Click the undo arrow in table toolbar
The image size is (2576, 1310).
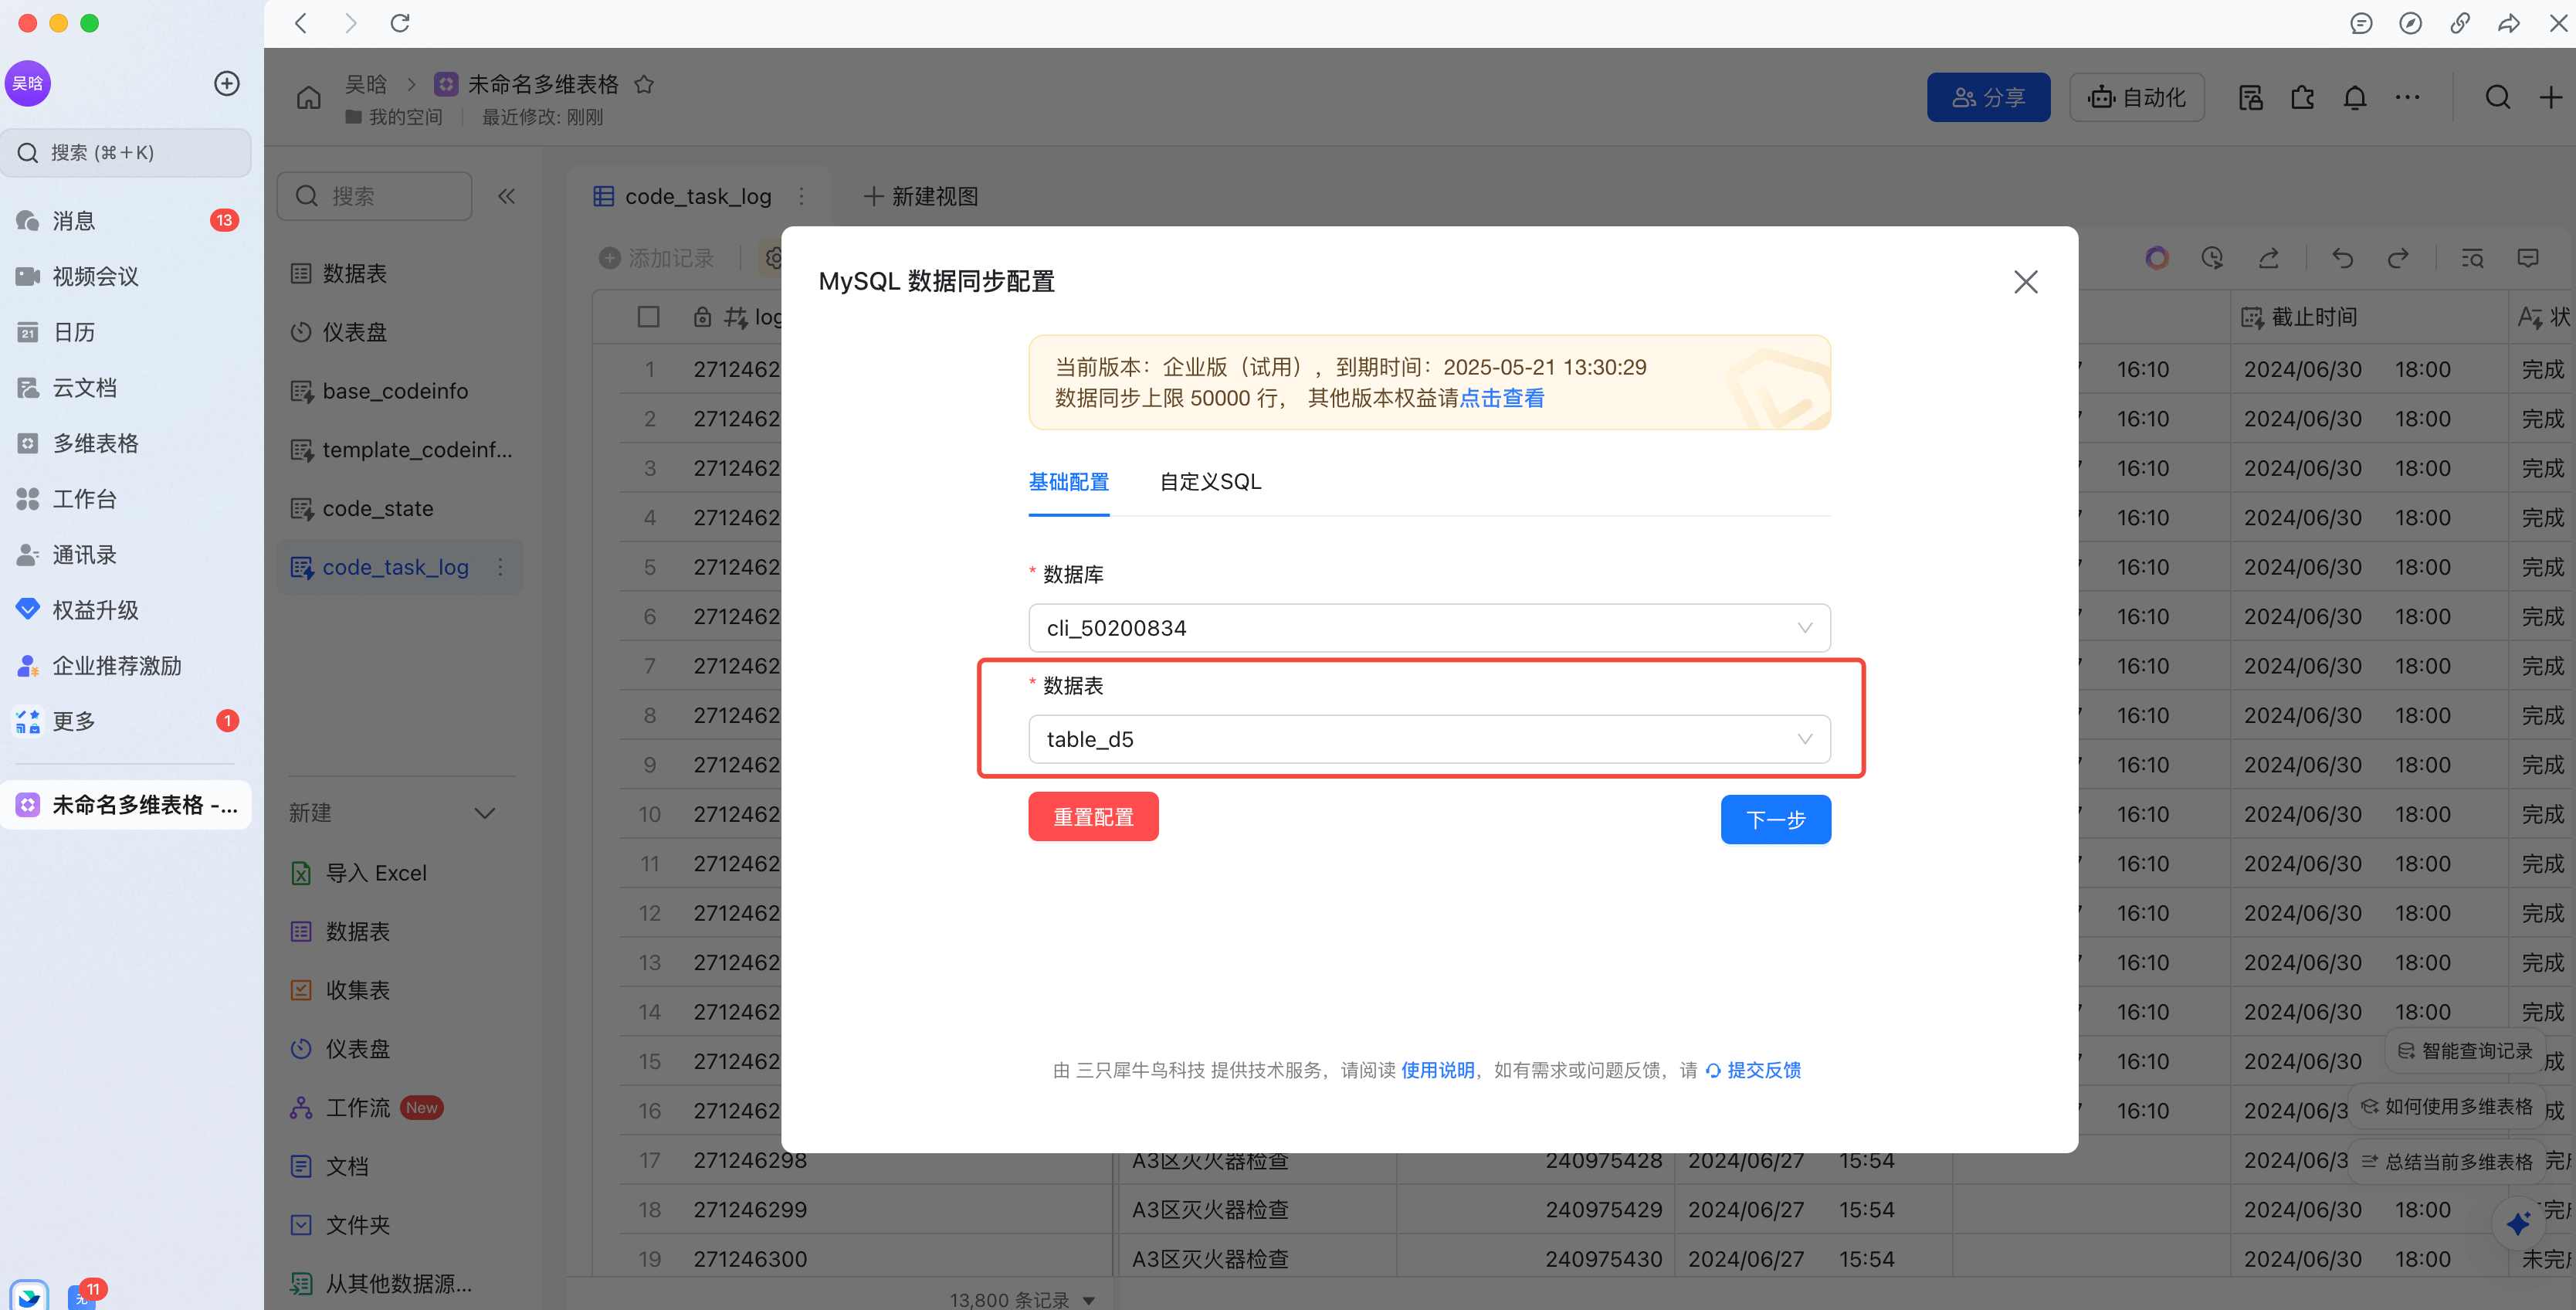pyautogui.click(x=2342, y=258)
